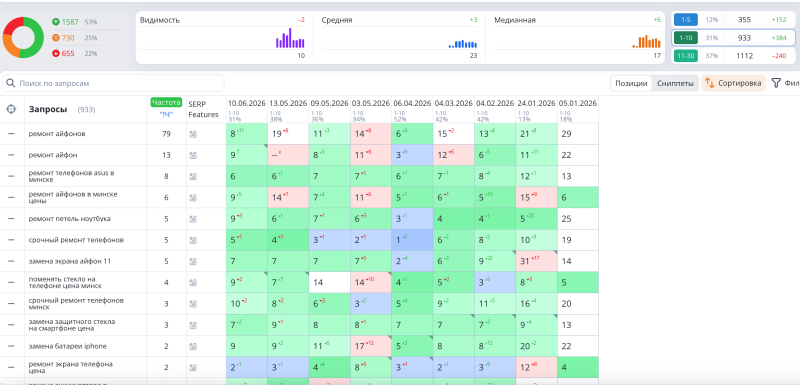Click SERP features icon for ремонт айфон
800x385 pixels.
[193, 155]
